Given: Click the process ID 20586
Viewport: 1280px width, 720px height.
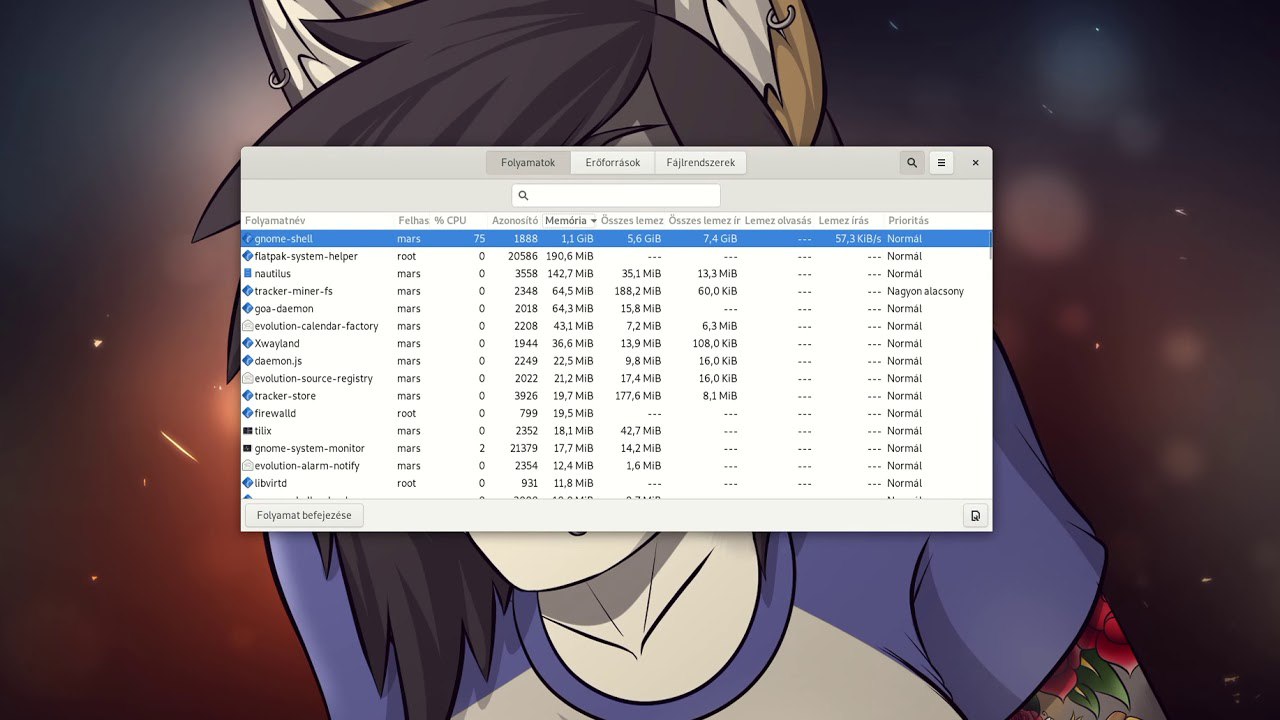Looking at the screenshot, I should click(522, 256).
